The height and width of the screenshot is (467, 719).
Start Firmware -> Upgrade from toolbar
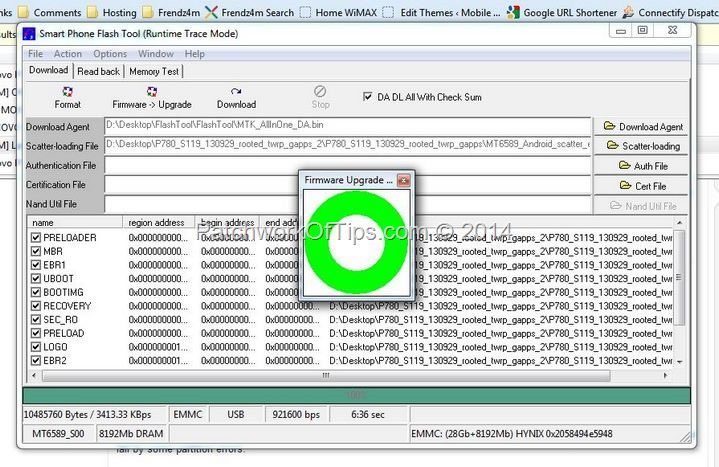click(x=152, y=98)
